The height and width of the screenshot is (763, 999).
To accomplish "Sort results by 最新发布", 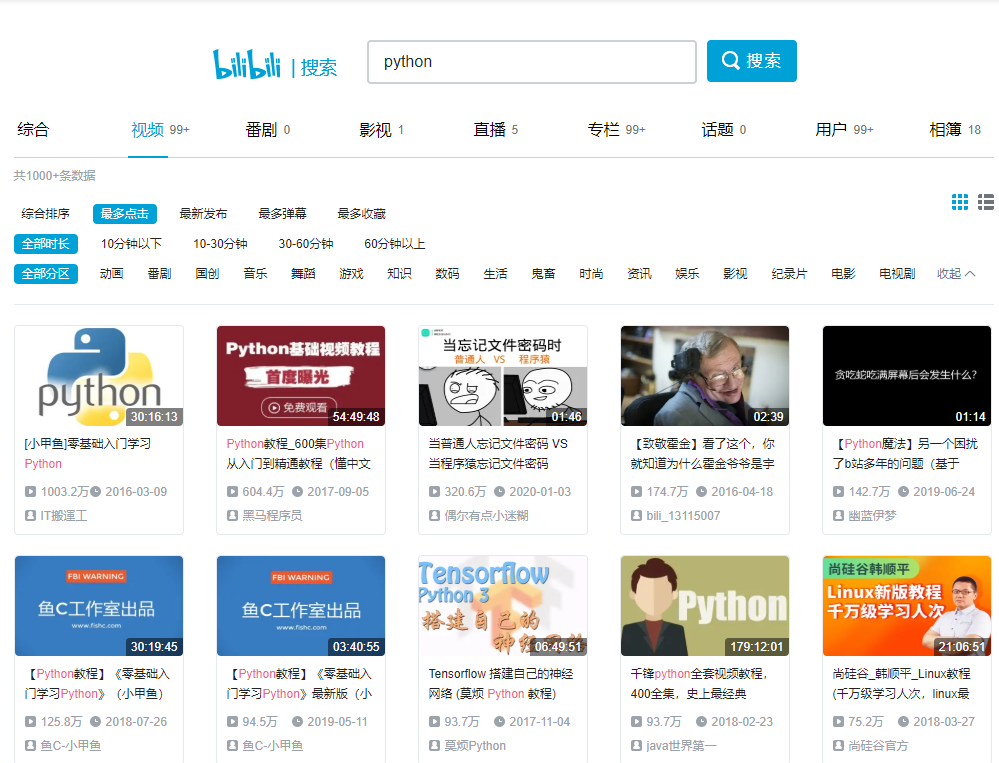I will tap(203, 214).
